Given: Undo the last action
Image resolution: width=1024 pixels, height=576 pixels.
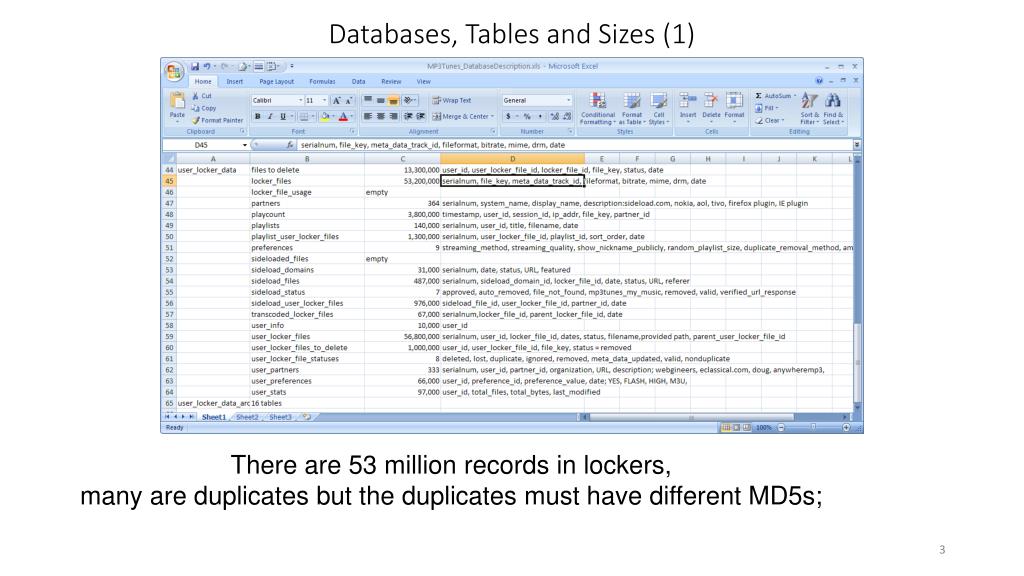Looking at the screenshot, I should click(206, 66).
